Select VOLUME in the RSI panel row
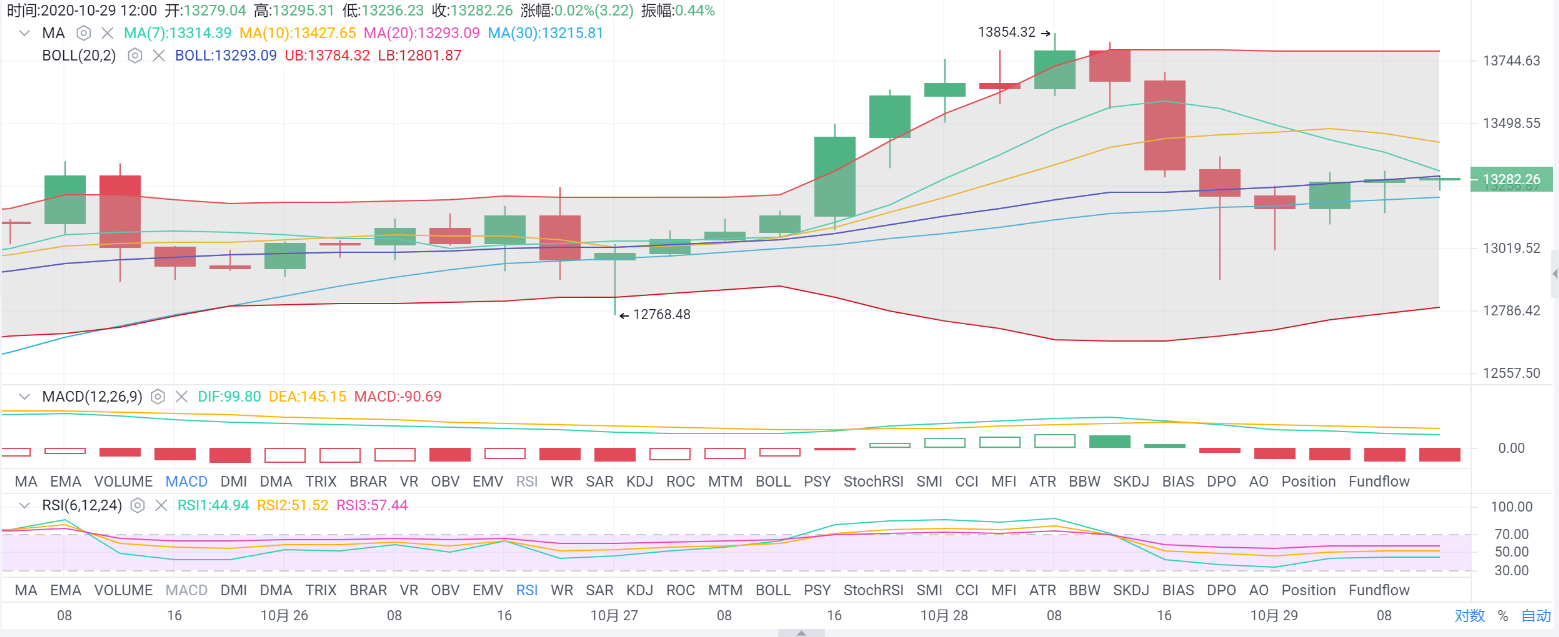Viewport: 1559px width, 637px height. (x=123, y=590)
